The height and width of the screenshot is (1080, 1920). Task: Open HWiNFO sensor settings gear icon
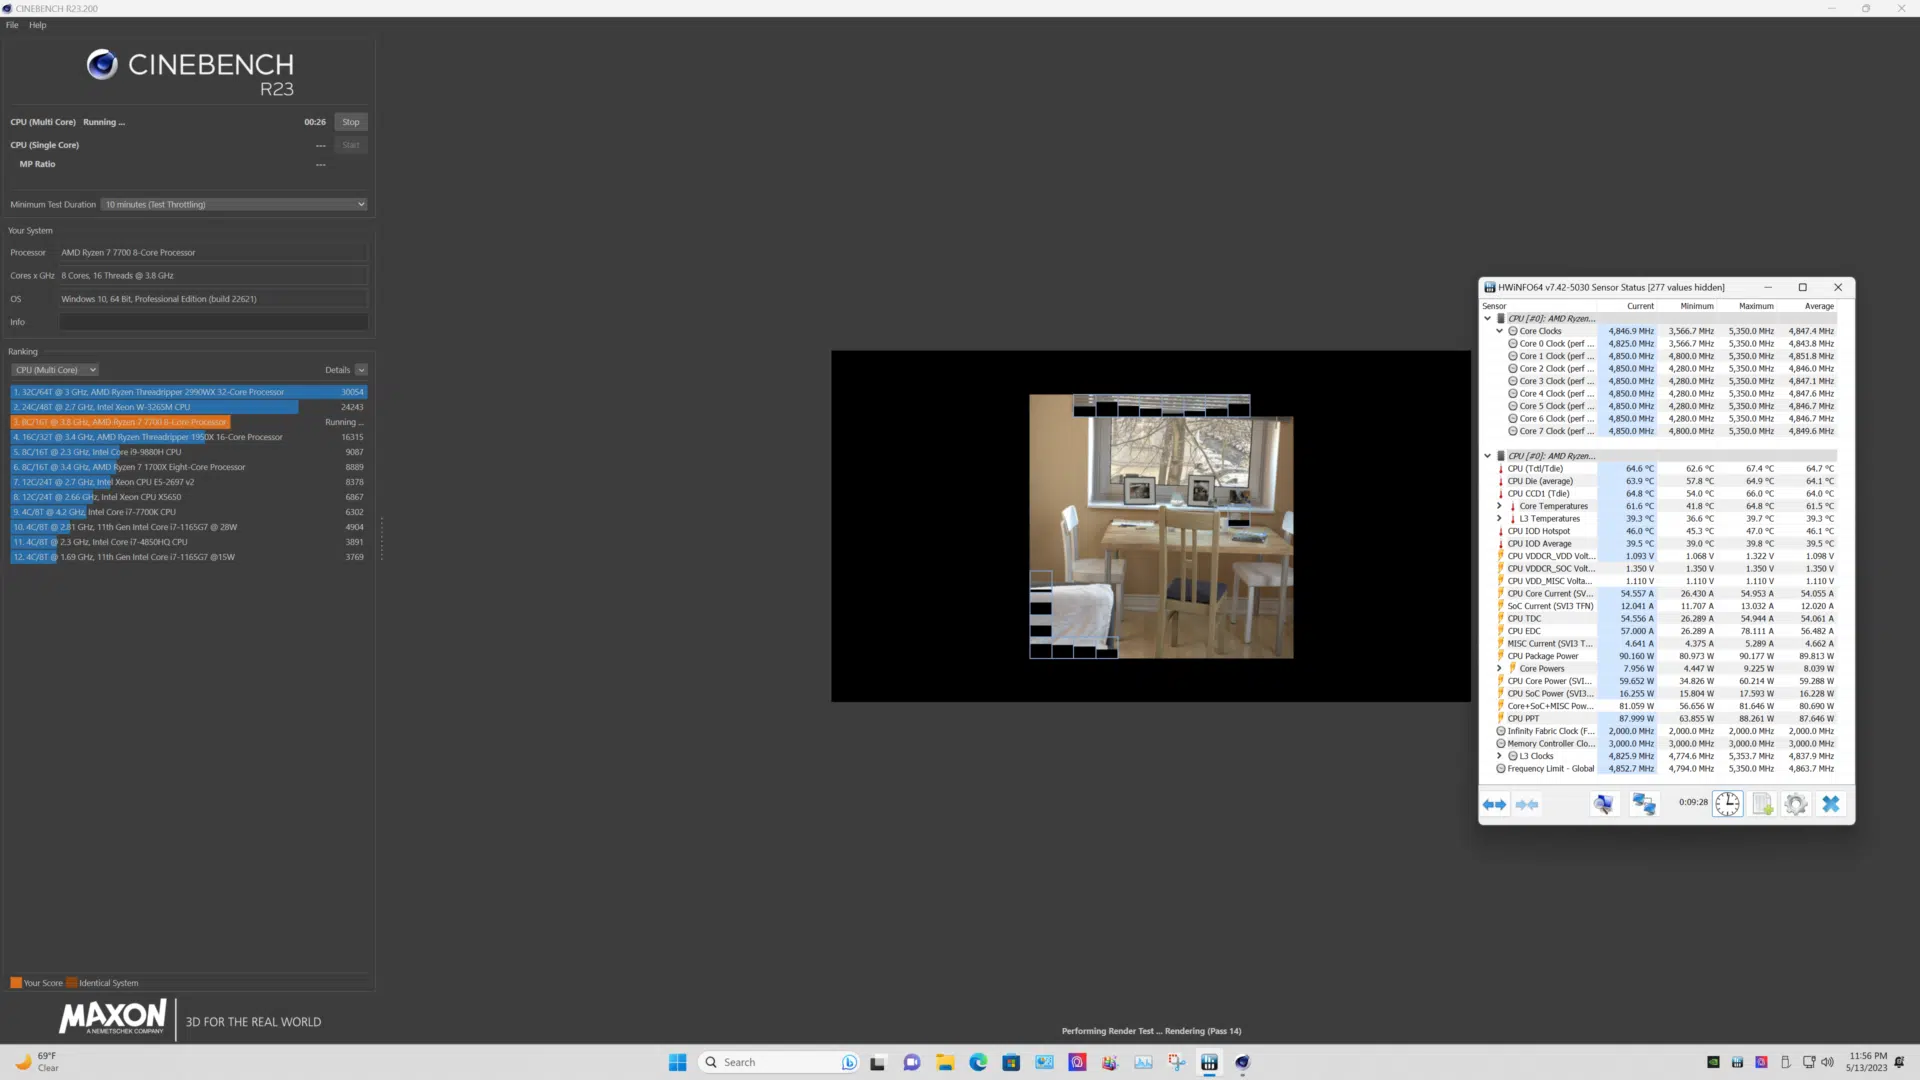point(1796,804)
